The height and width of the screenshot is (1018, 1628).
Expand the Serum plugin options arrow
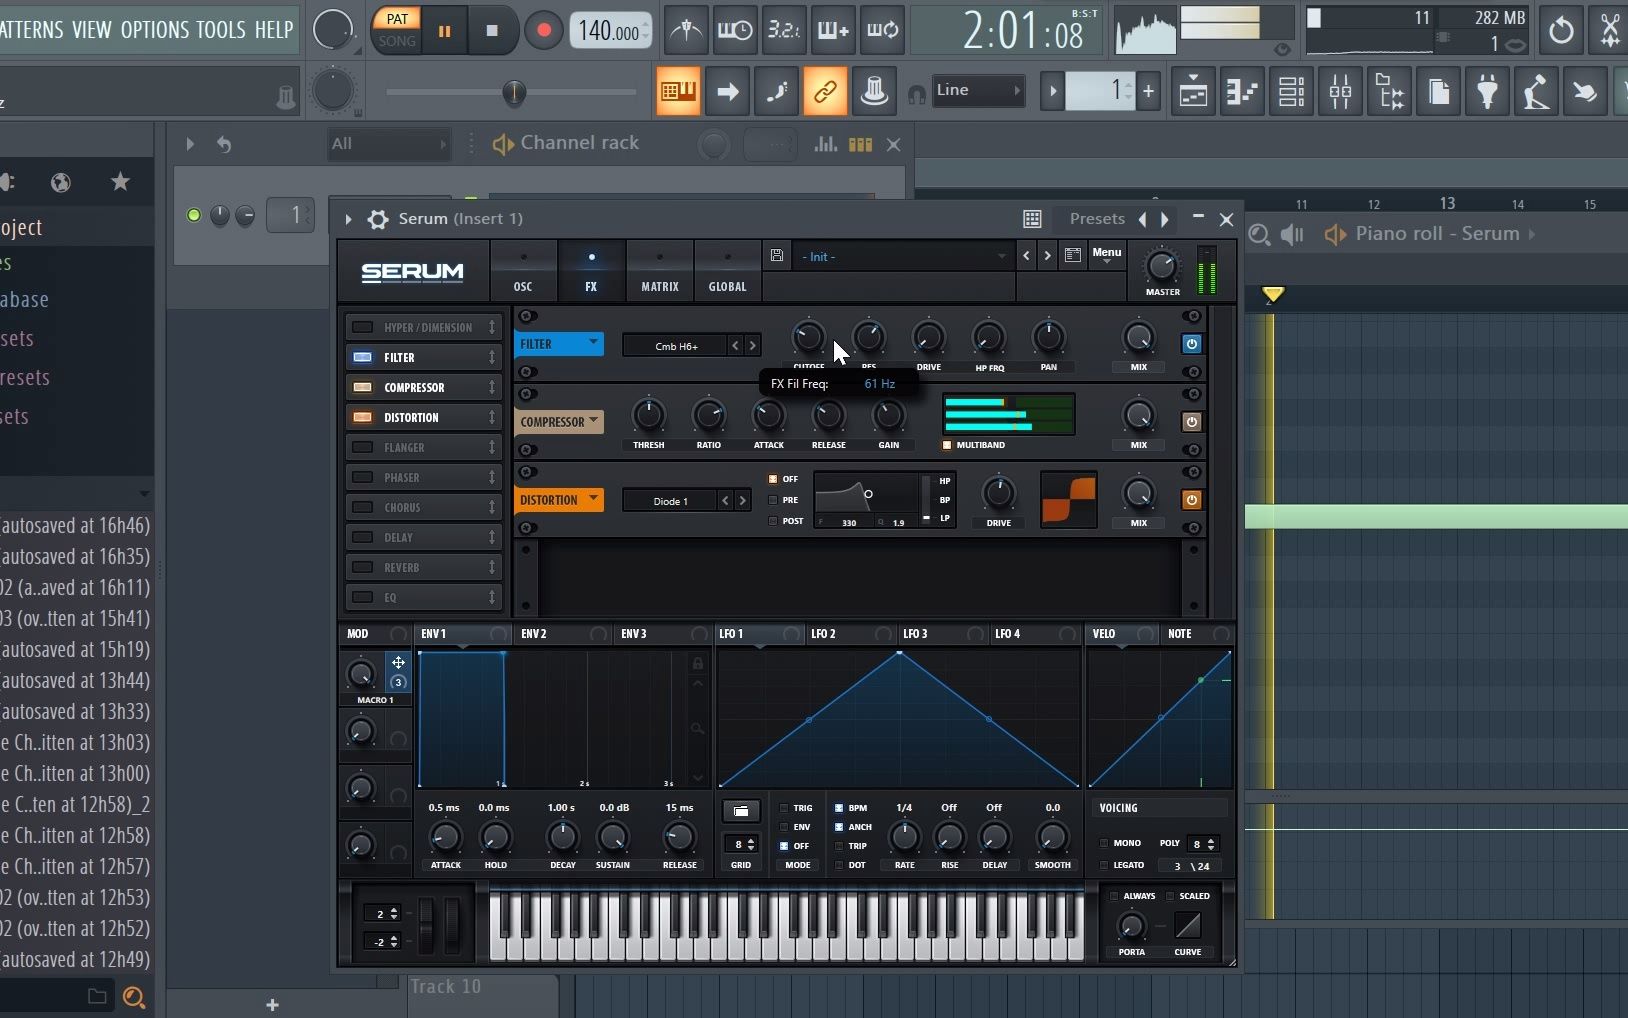click(x=348, y=219)
